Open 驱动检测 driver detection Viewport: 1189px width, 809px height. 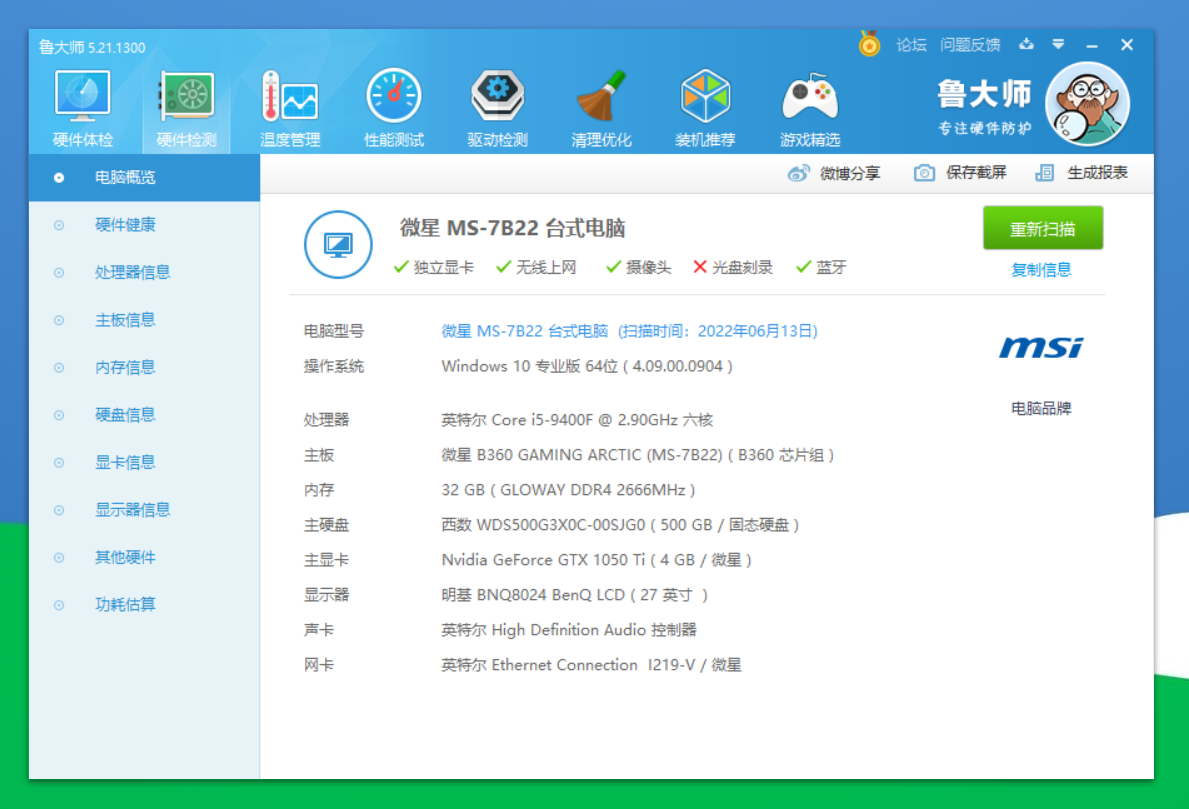[x=497, y=108]
